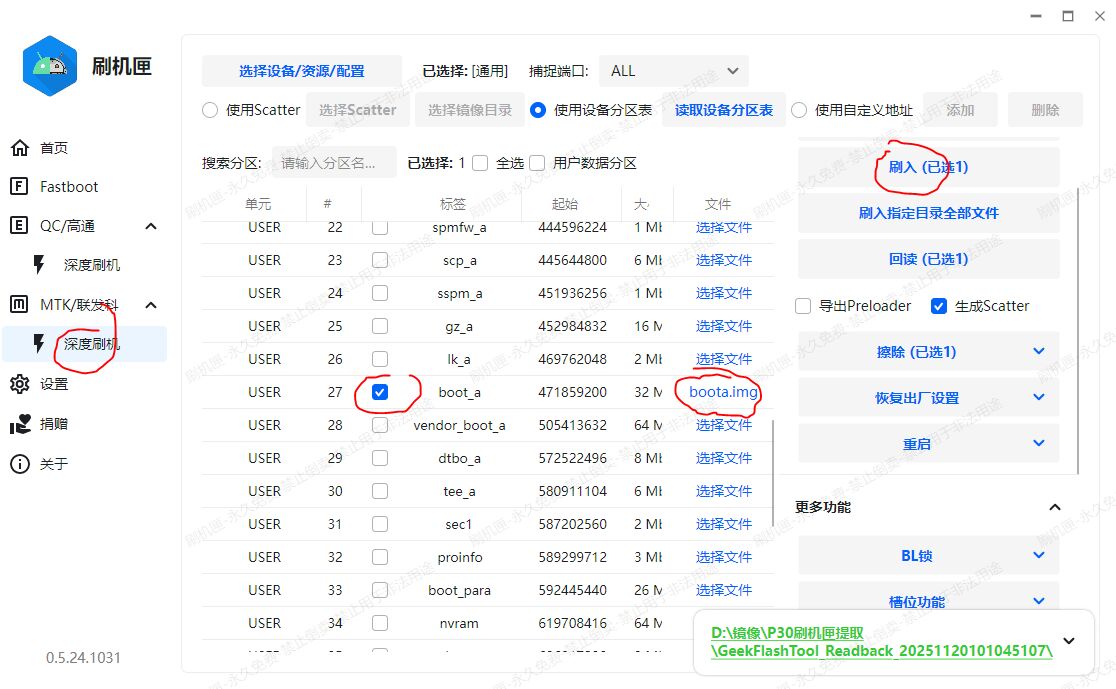
Task: Select the 使用Scatter radio button
Action: [x=210, y=110]
